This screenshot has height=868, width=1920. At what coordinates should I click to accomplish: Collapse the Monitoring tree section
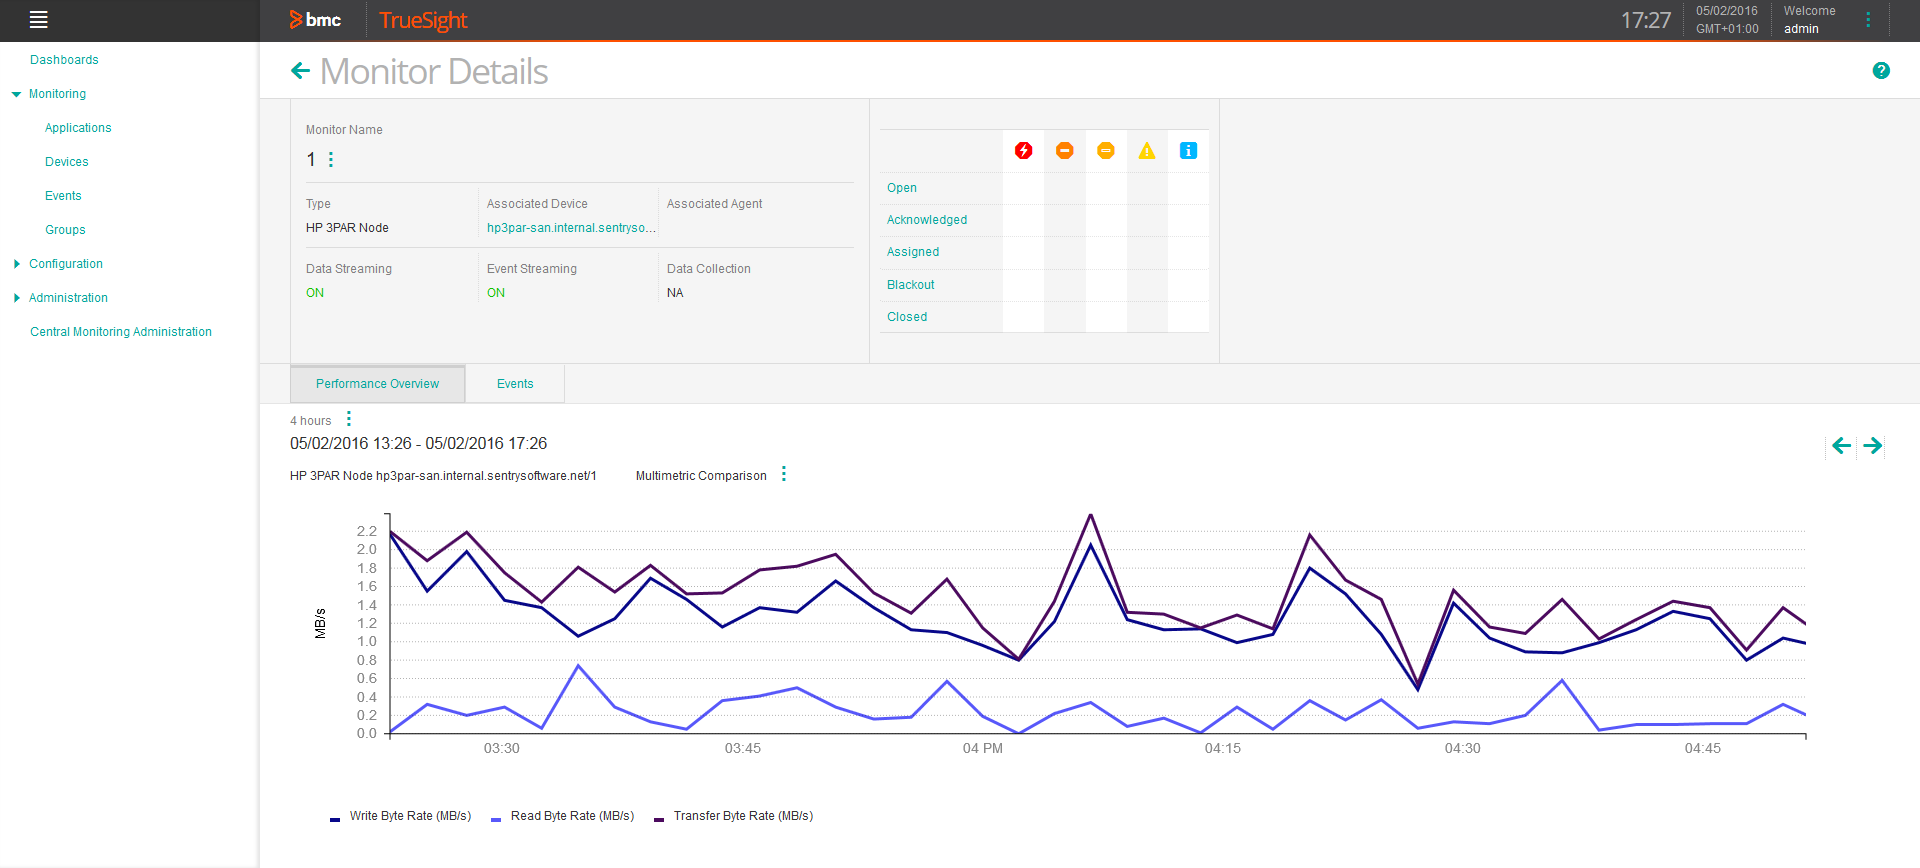tap(16, 94)
